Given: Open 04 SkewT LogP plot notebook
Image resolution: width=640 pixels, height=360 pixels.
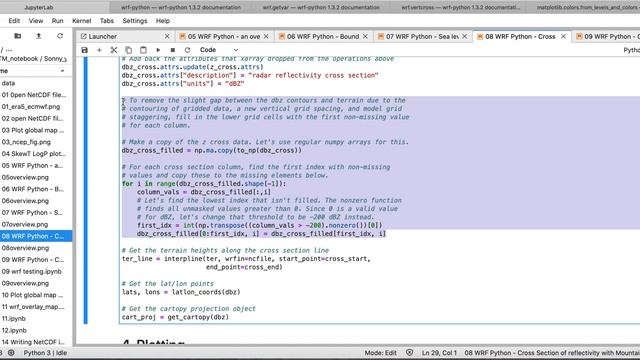Looking at the screenshot, I should [36, 154].
